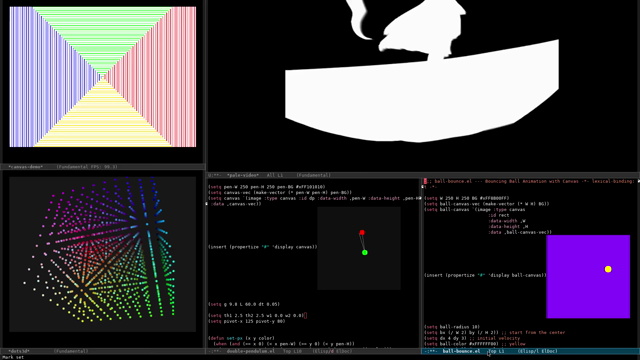This screenshot has height=360, width=640.
Task: Click the *dots3d* buffer name in mode line
Action: coord(19,351)
